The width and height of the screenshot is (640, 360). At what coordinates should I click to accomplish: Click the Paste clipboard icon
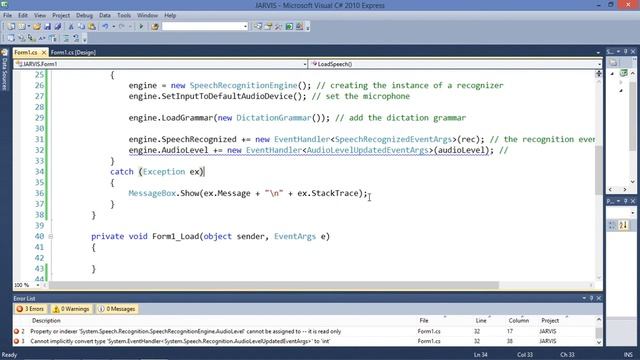[x=92, y=27]
